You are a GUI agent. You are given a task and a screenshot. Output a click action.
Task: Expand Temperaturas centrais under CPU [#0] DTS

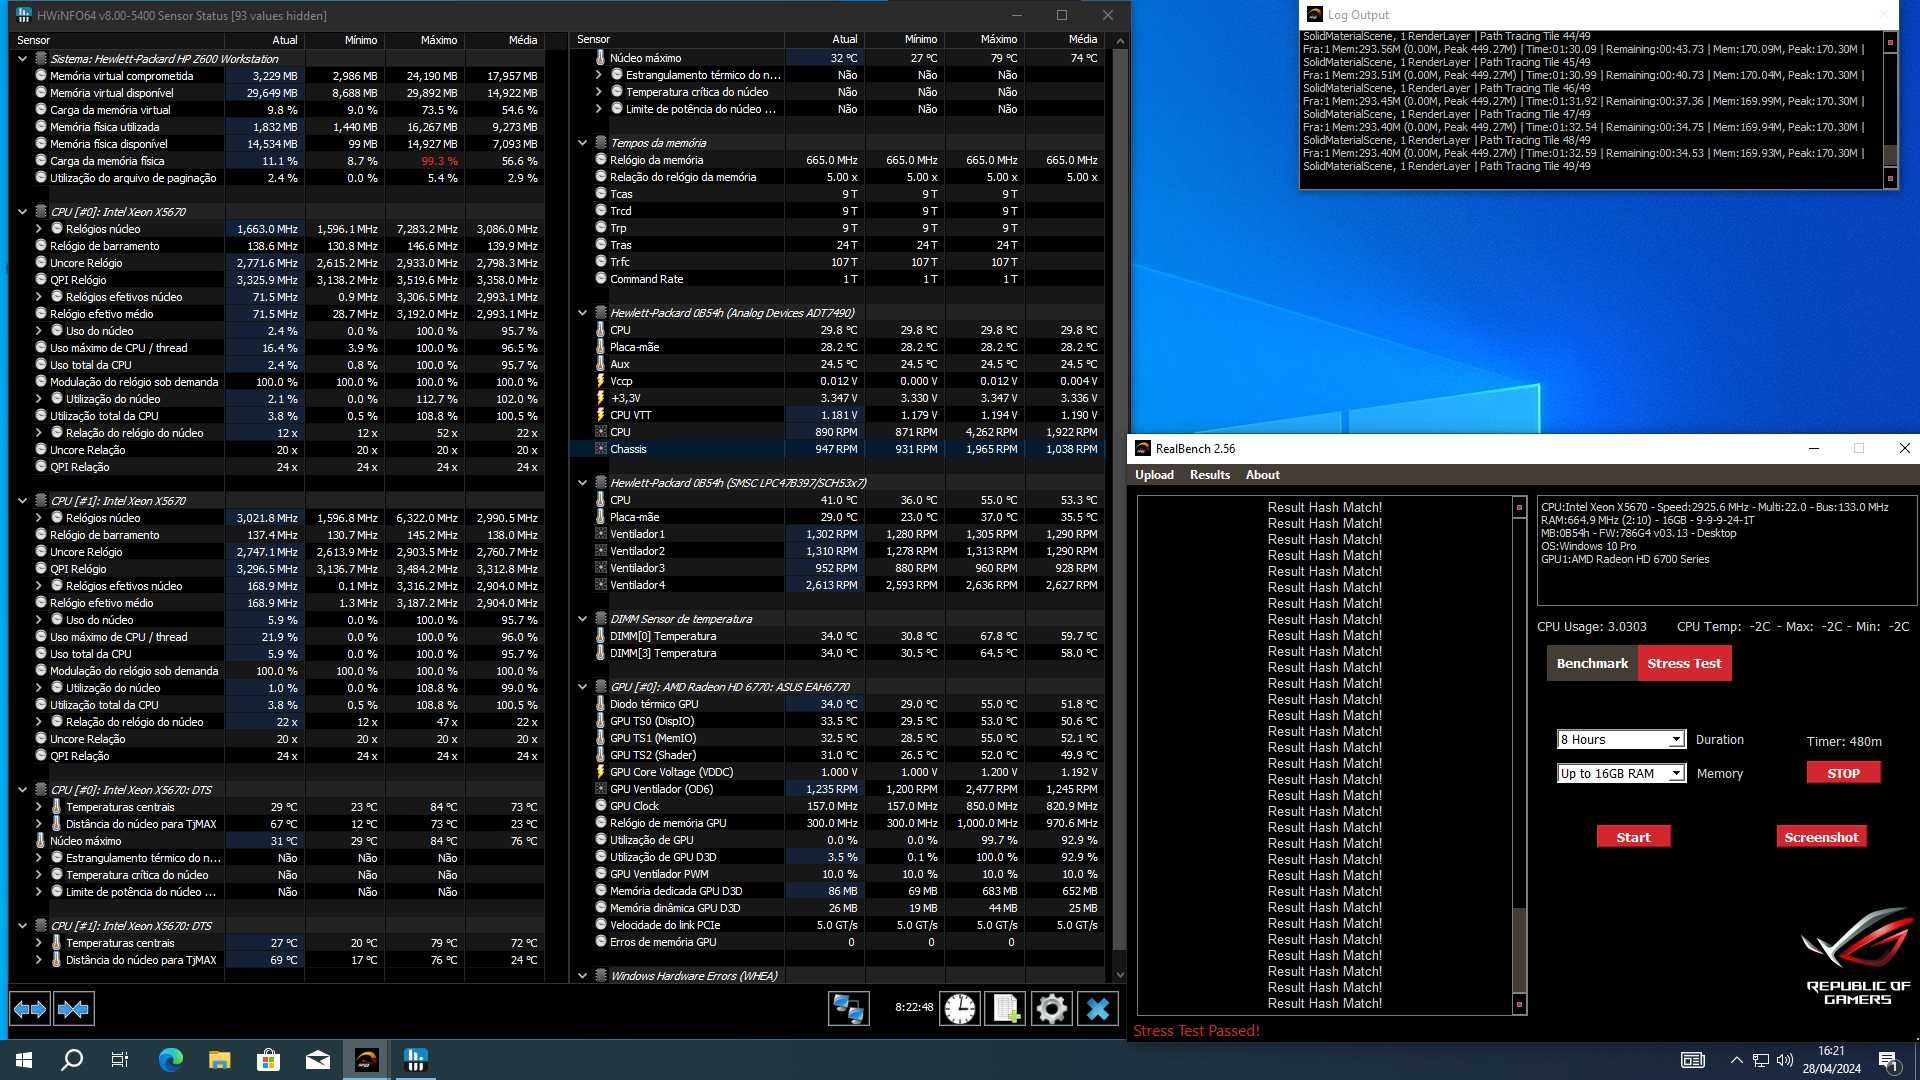coord(38,807)
